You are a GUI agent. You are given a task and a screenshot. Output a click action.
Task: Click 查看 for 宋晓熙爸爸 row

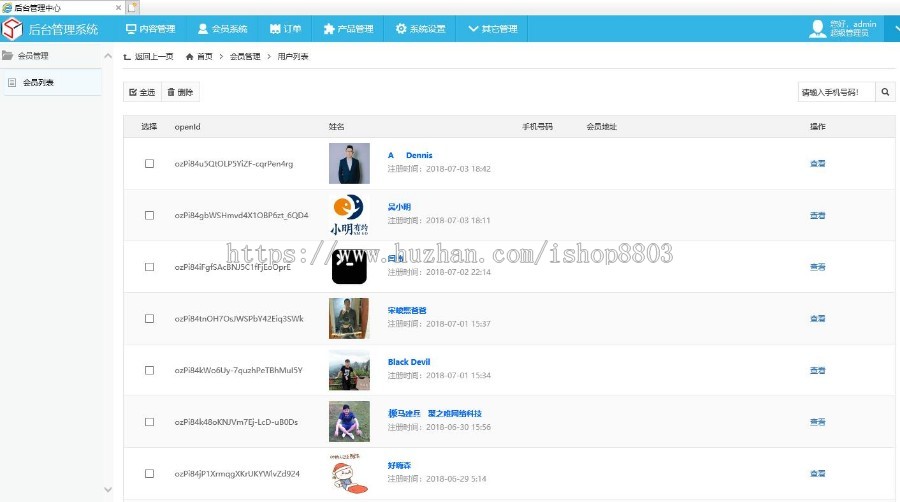[x=817, y=318]
